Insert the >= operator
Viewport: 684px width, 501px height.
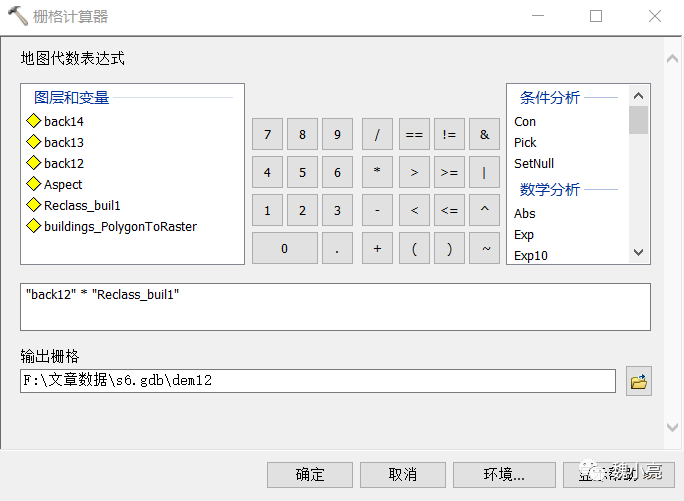click(x=449, y=172)
